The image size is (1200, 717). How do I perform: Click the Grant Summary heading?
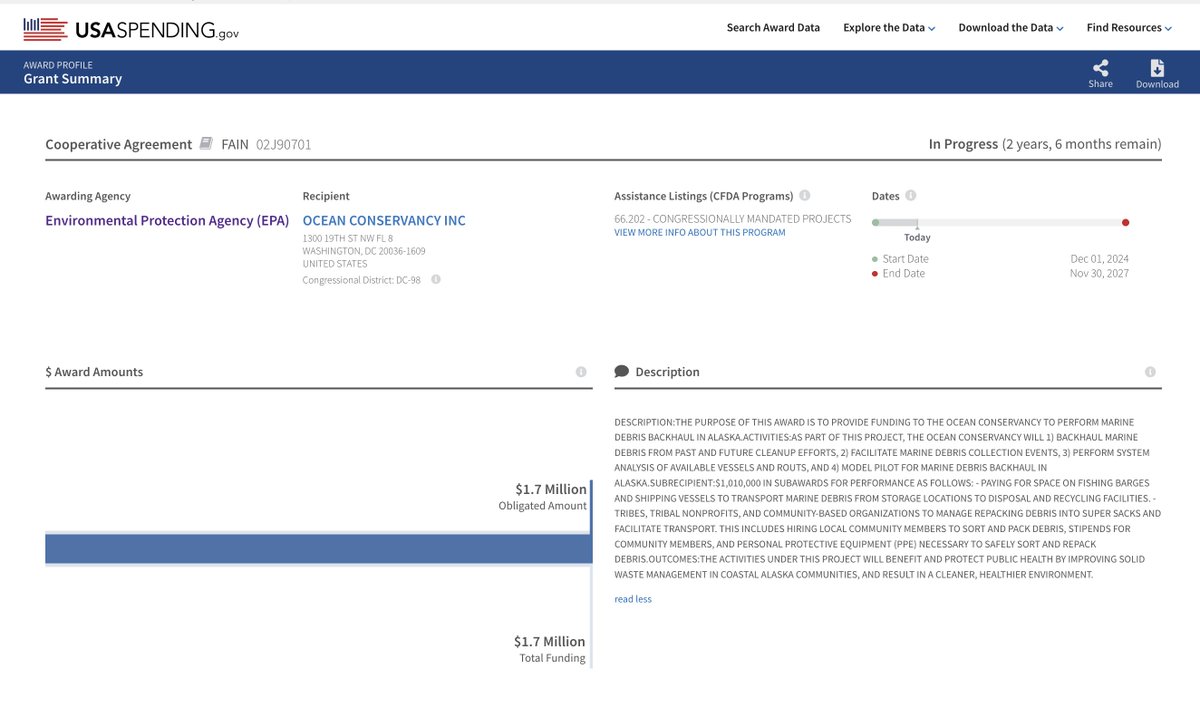73,79
